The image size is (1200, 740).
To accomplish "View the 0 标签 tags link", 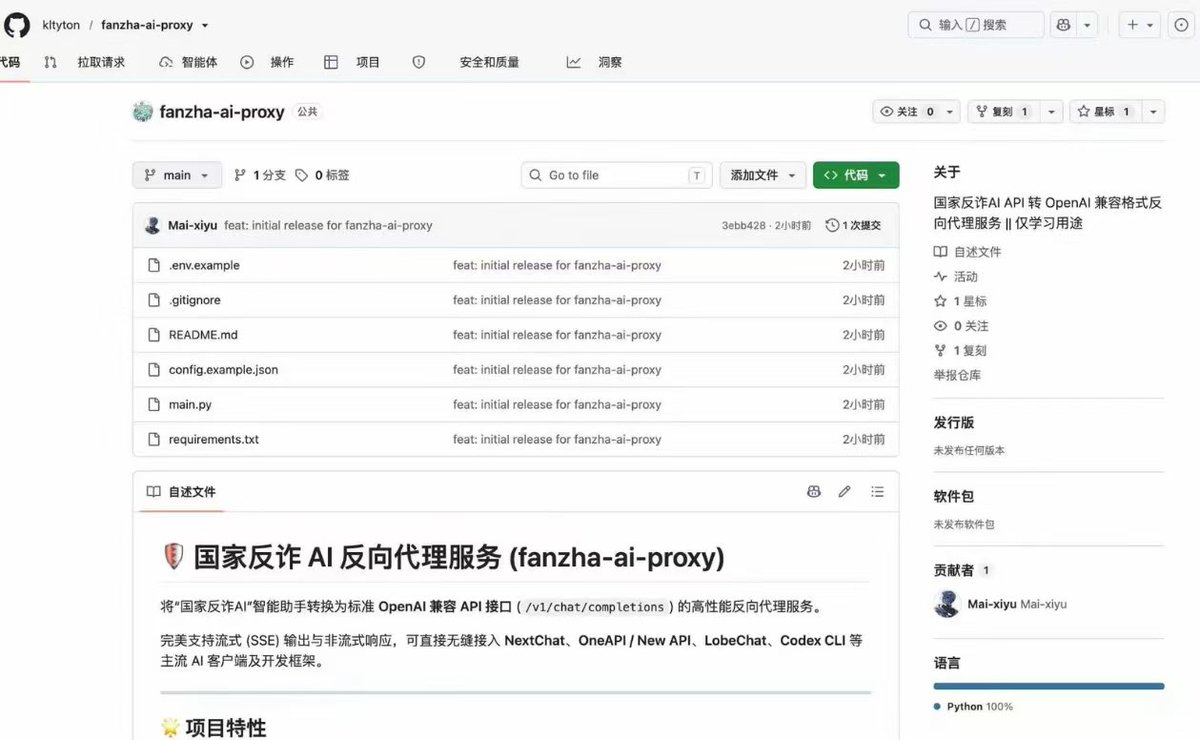I will [323, 175].
